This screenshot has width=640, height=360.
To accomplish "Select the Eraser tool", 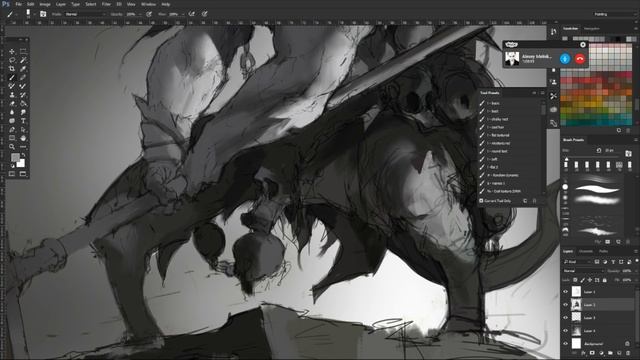I will tap(12, 103).
